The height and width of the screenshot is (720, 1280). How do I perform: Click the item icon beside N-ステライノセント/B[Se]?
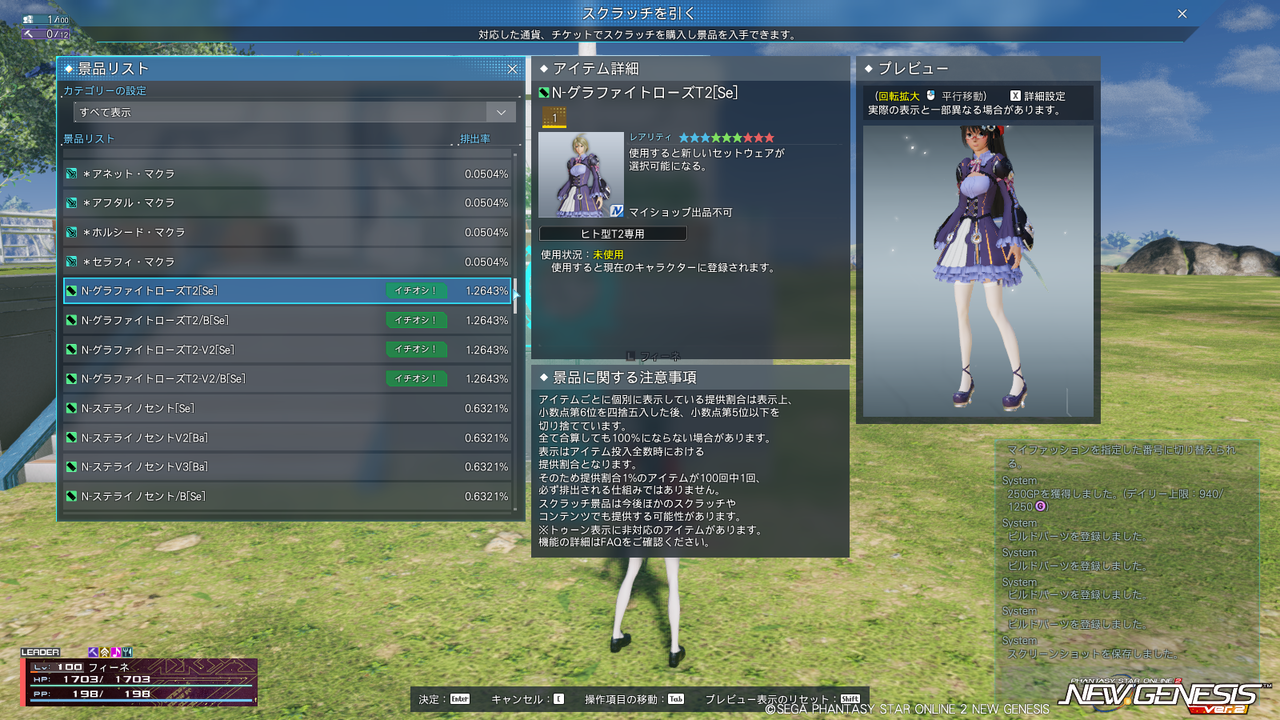tap(72, 496)
